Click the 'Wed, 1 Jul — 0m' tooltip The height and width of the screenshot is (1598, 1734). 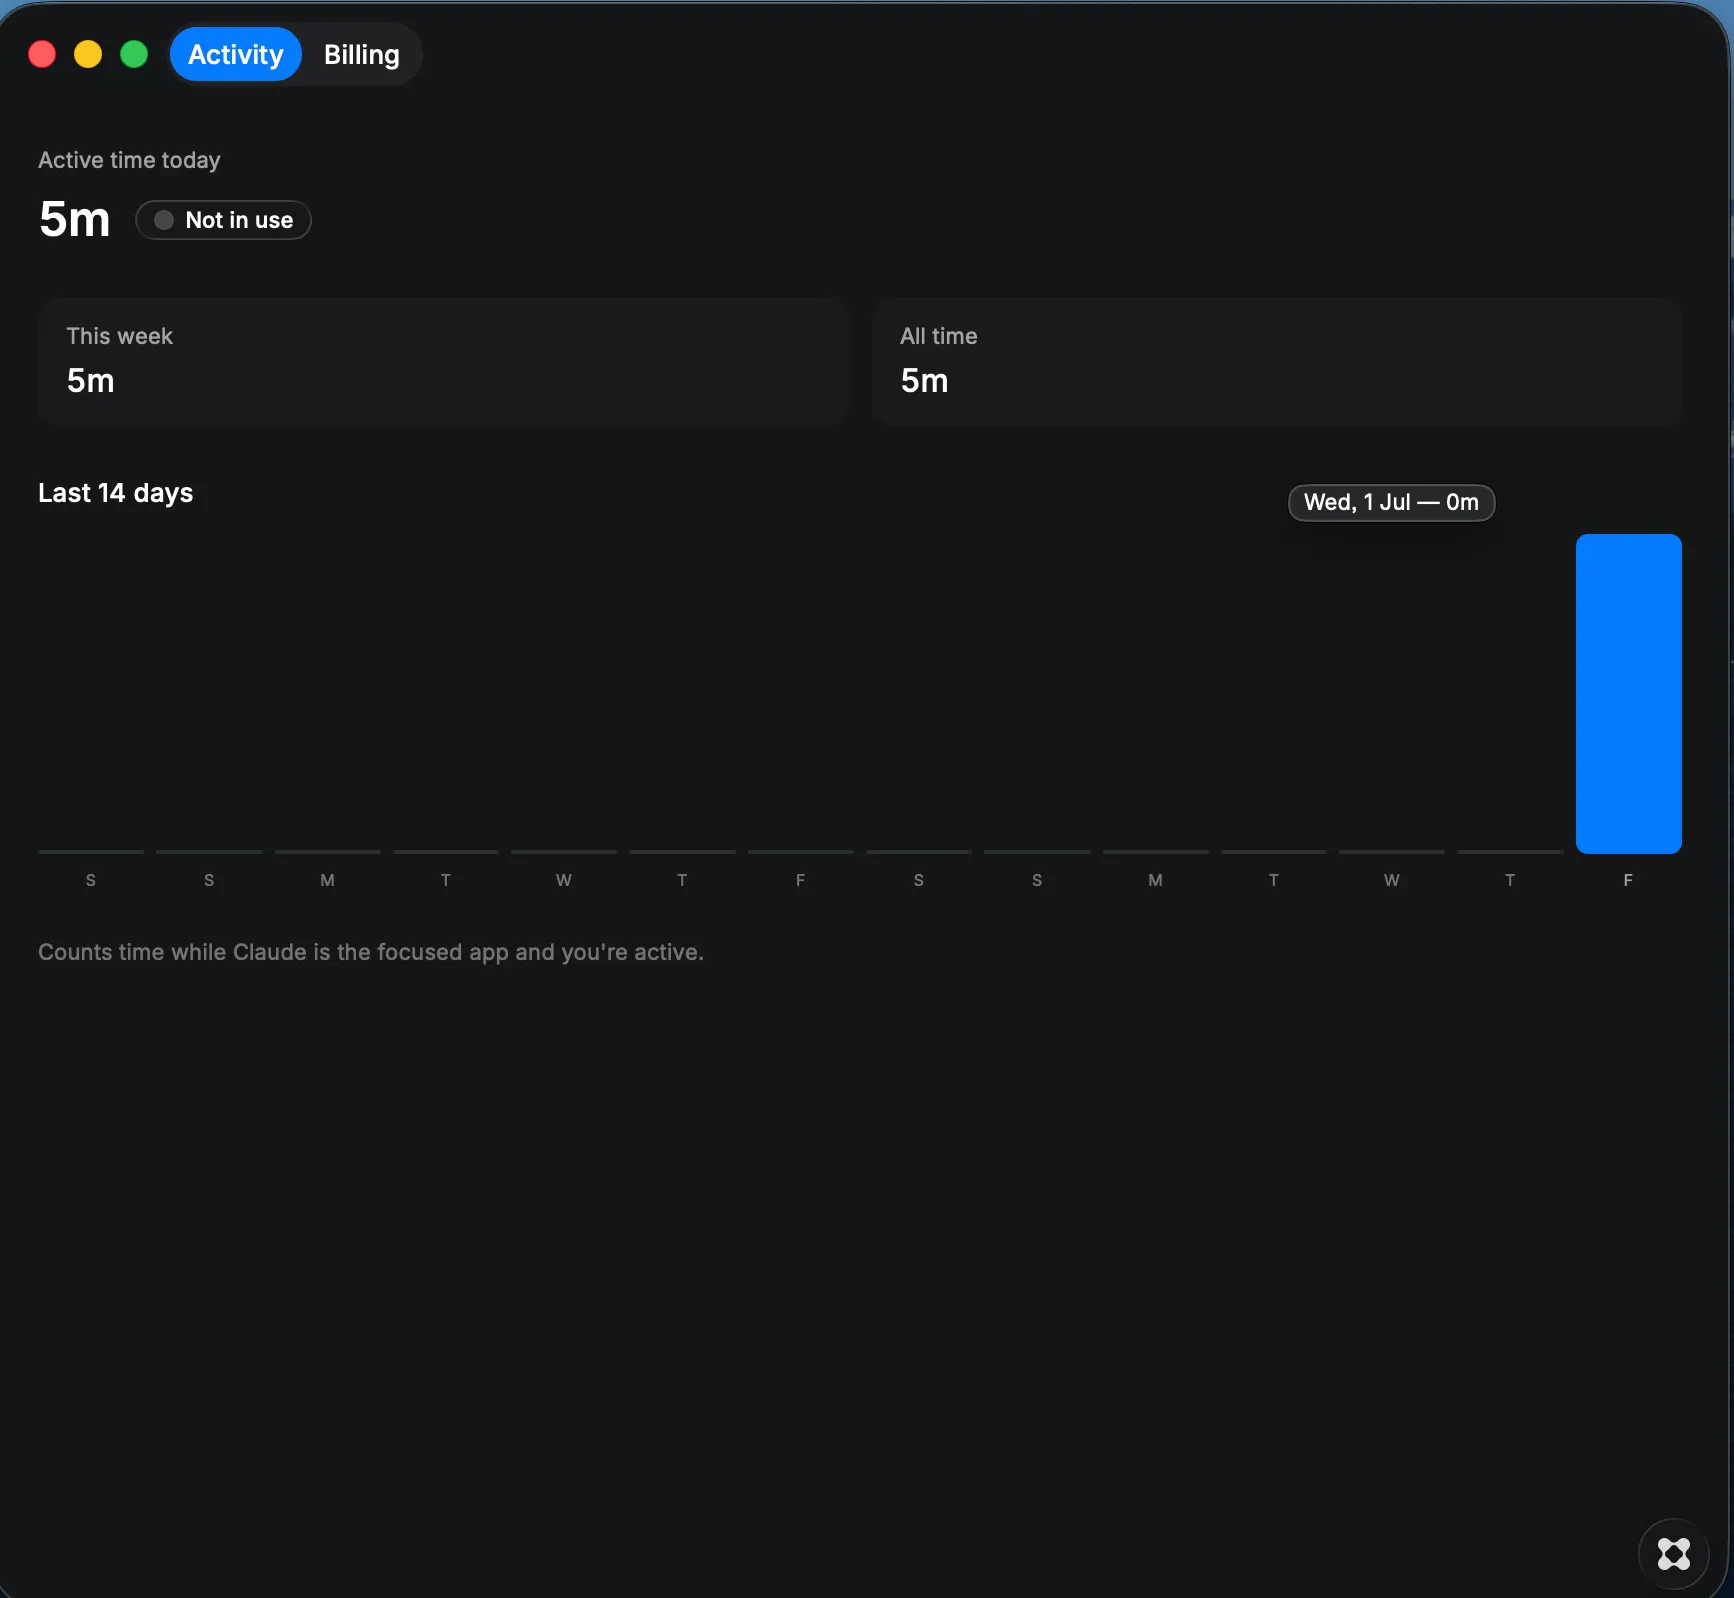1391,503
